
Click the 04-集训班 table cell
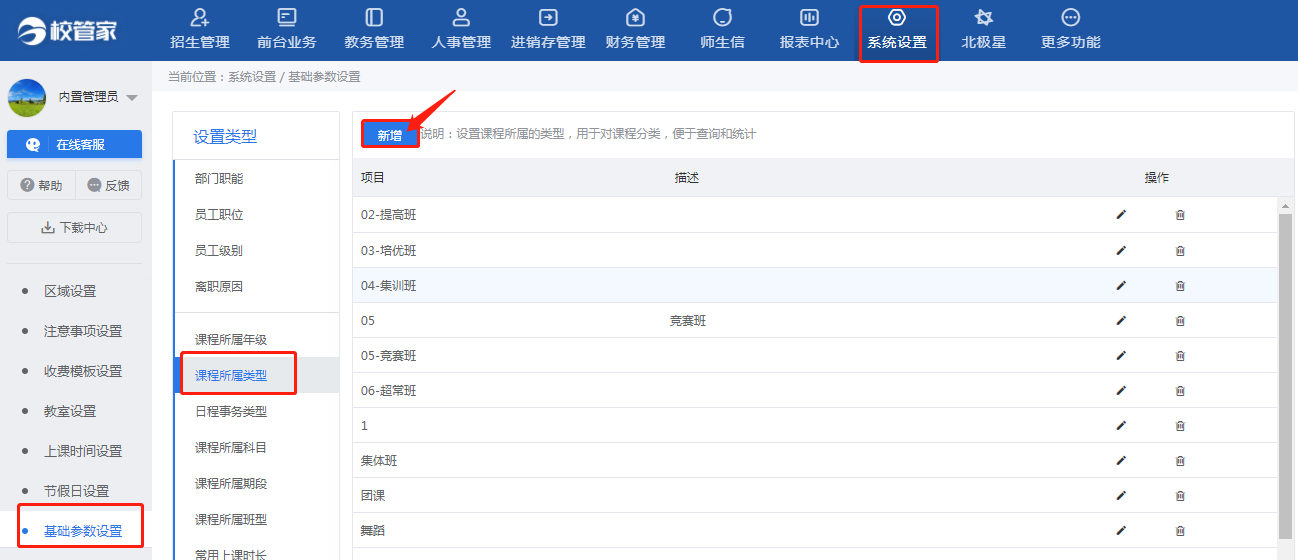pyautogui.click(x=389, y=285)
